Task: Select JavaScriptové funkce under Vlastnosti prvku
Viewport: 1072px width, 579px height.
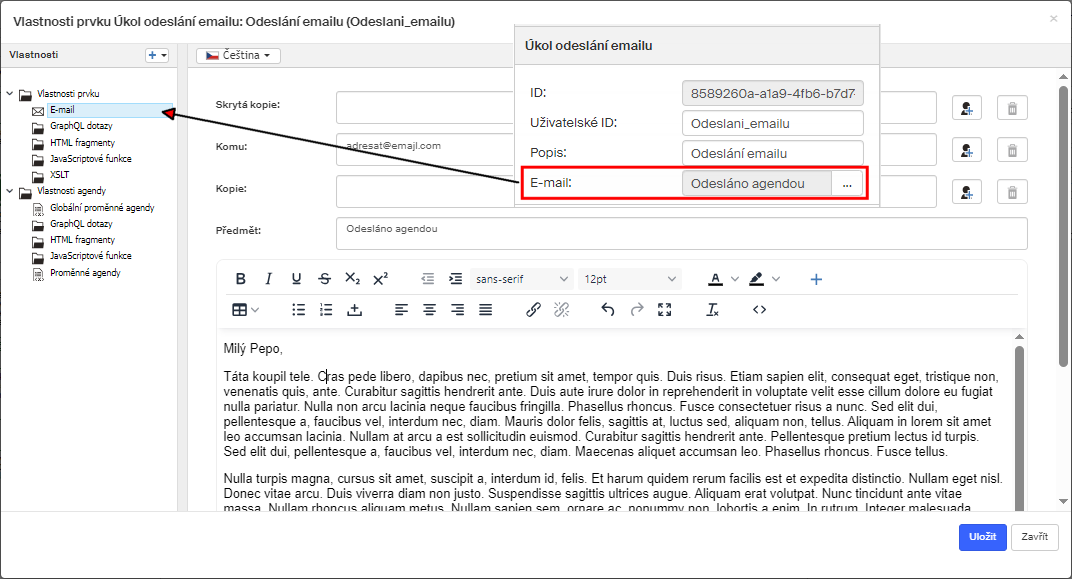Action: [90, 159]
